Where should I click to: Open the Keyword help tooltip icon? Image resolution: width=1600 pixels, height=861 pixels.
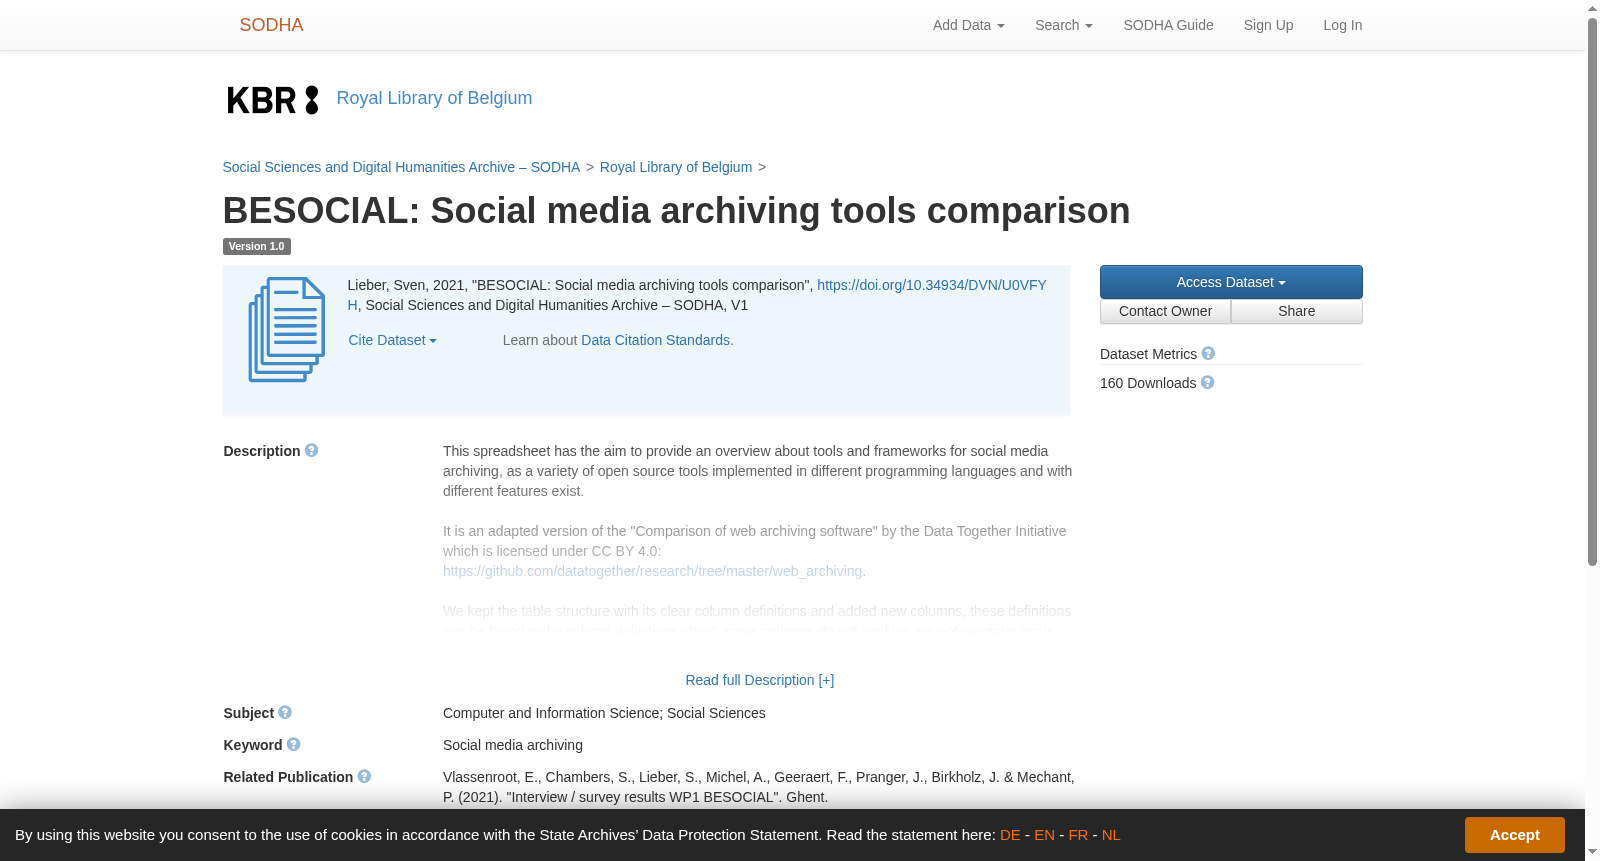(293, 745)
